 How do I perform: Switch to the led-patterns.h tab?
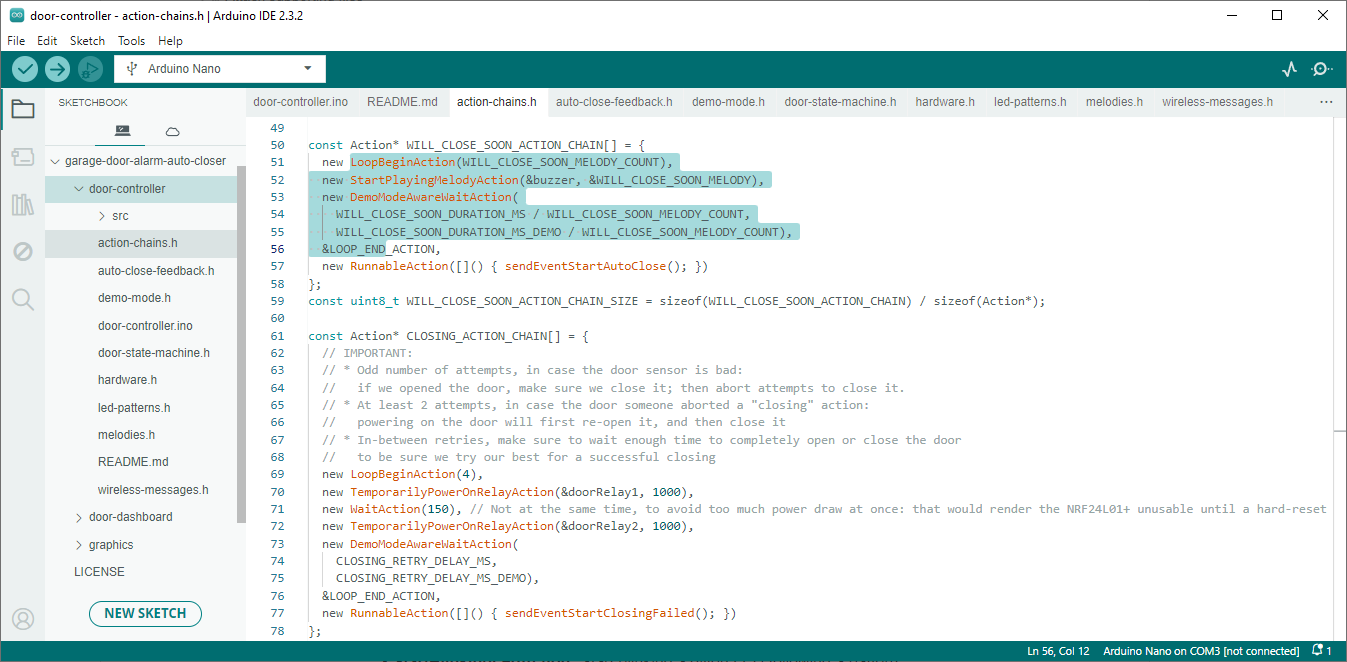(x=1030, y=102)
